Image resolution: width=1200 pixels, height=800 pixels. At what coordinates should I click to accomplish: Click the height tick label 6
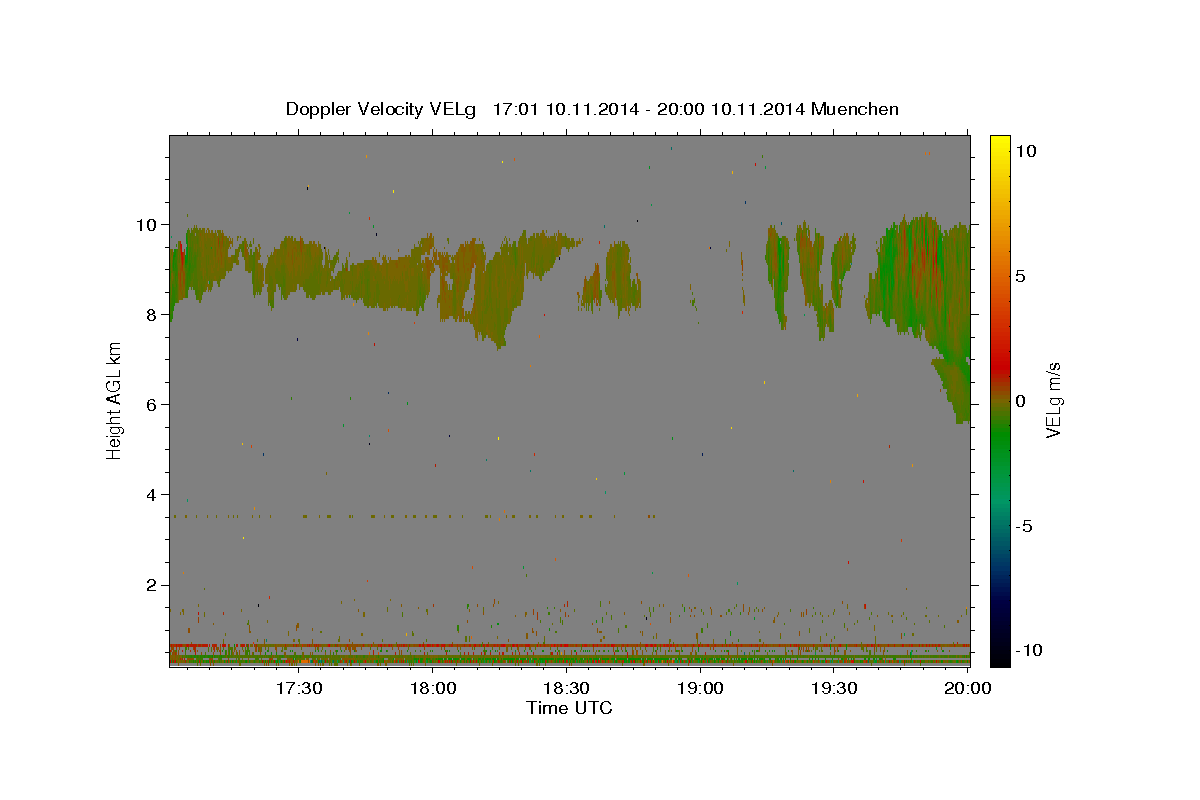[152, 404]
